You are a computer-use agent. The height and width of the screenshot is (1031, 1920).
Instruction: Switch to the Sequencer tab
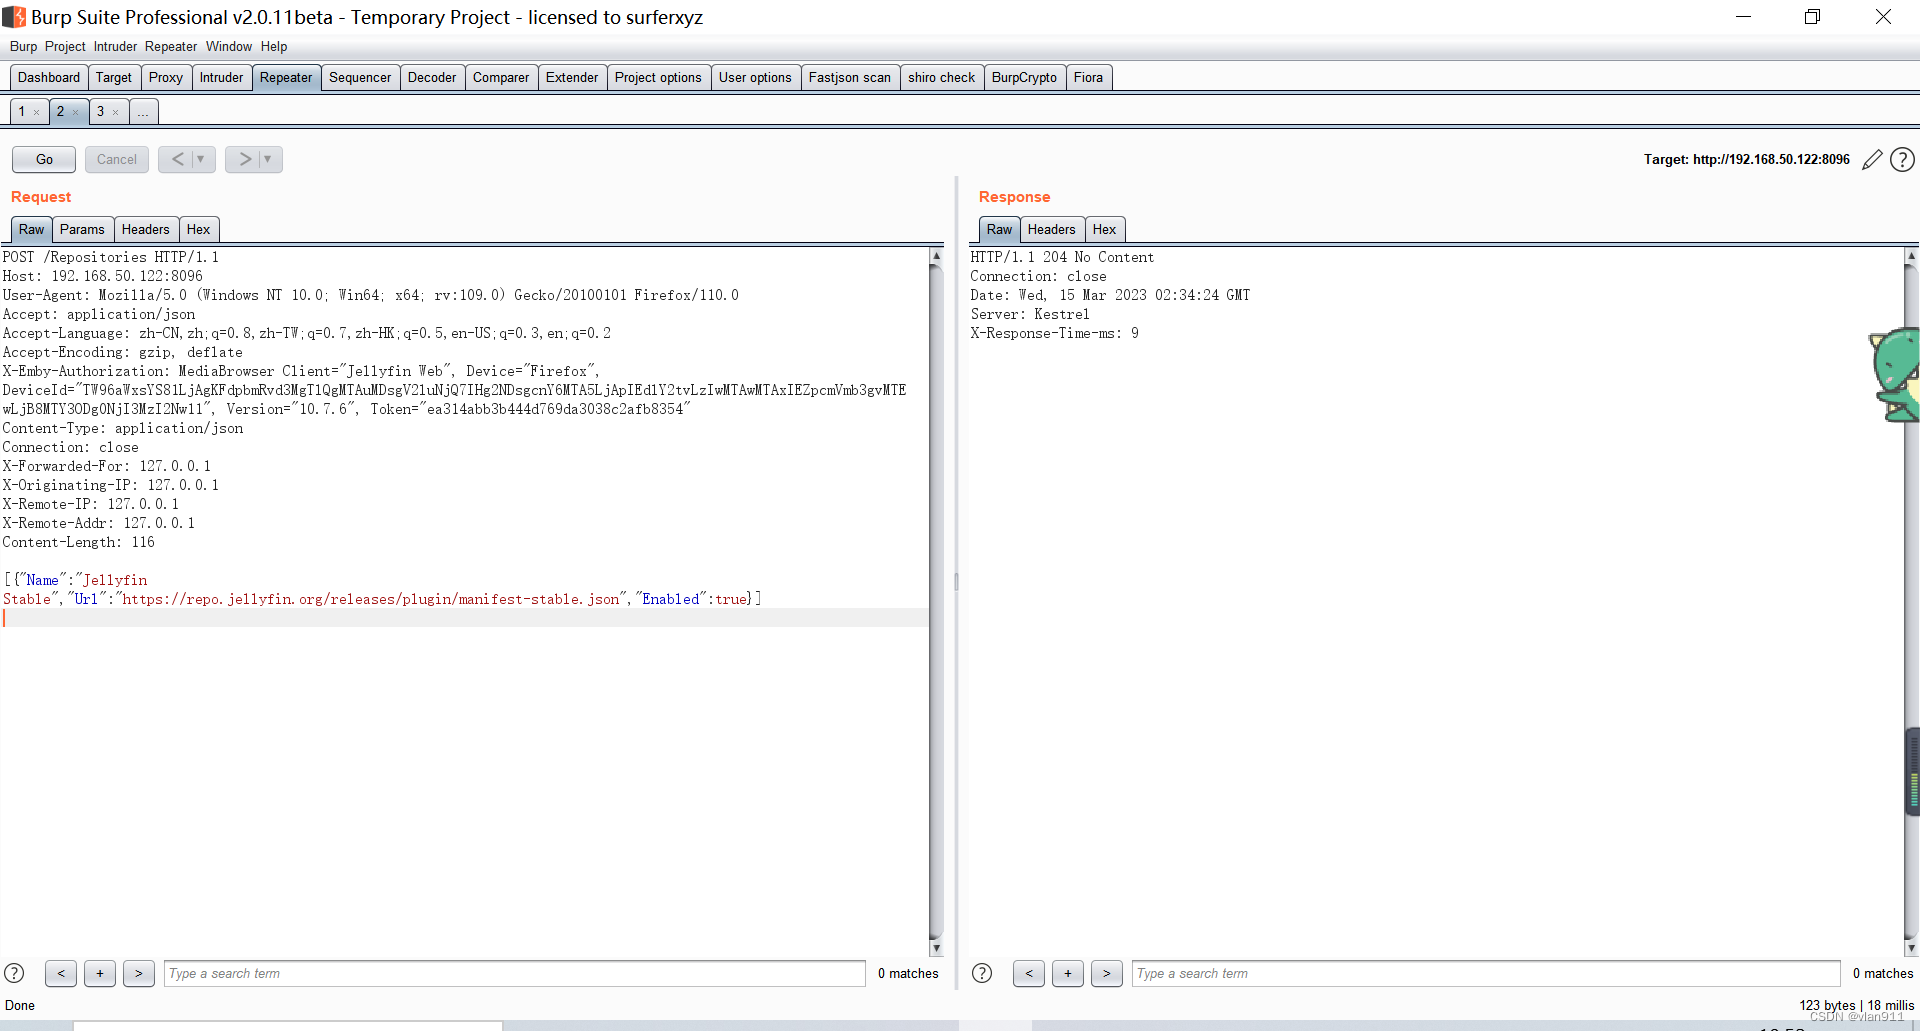pyautogui.click(x=360, y=78)
